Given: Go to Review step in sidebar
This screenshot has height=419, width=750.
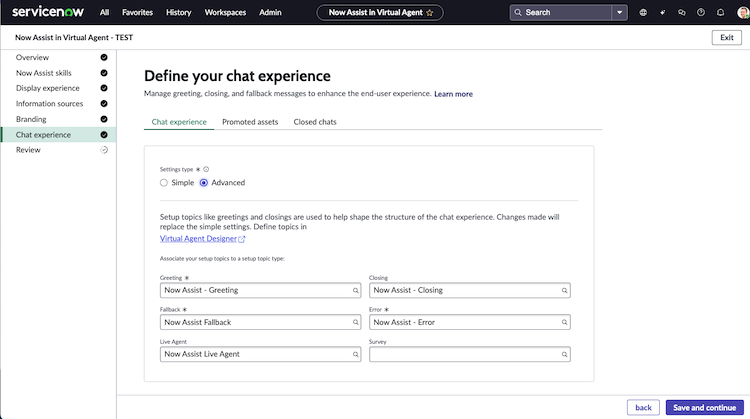Looking at the screenshot, I should 28,150.
